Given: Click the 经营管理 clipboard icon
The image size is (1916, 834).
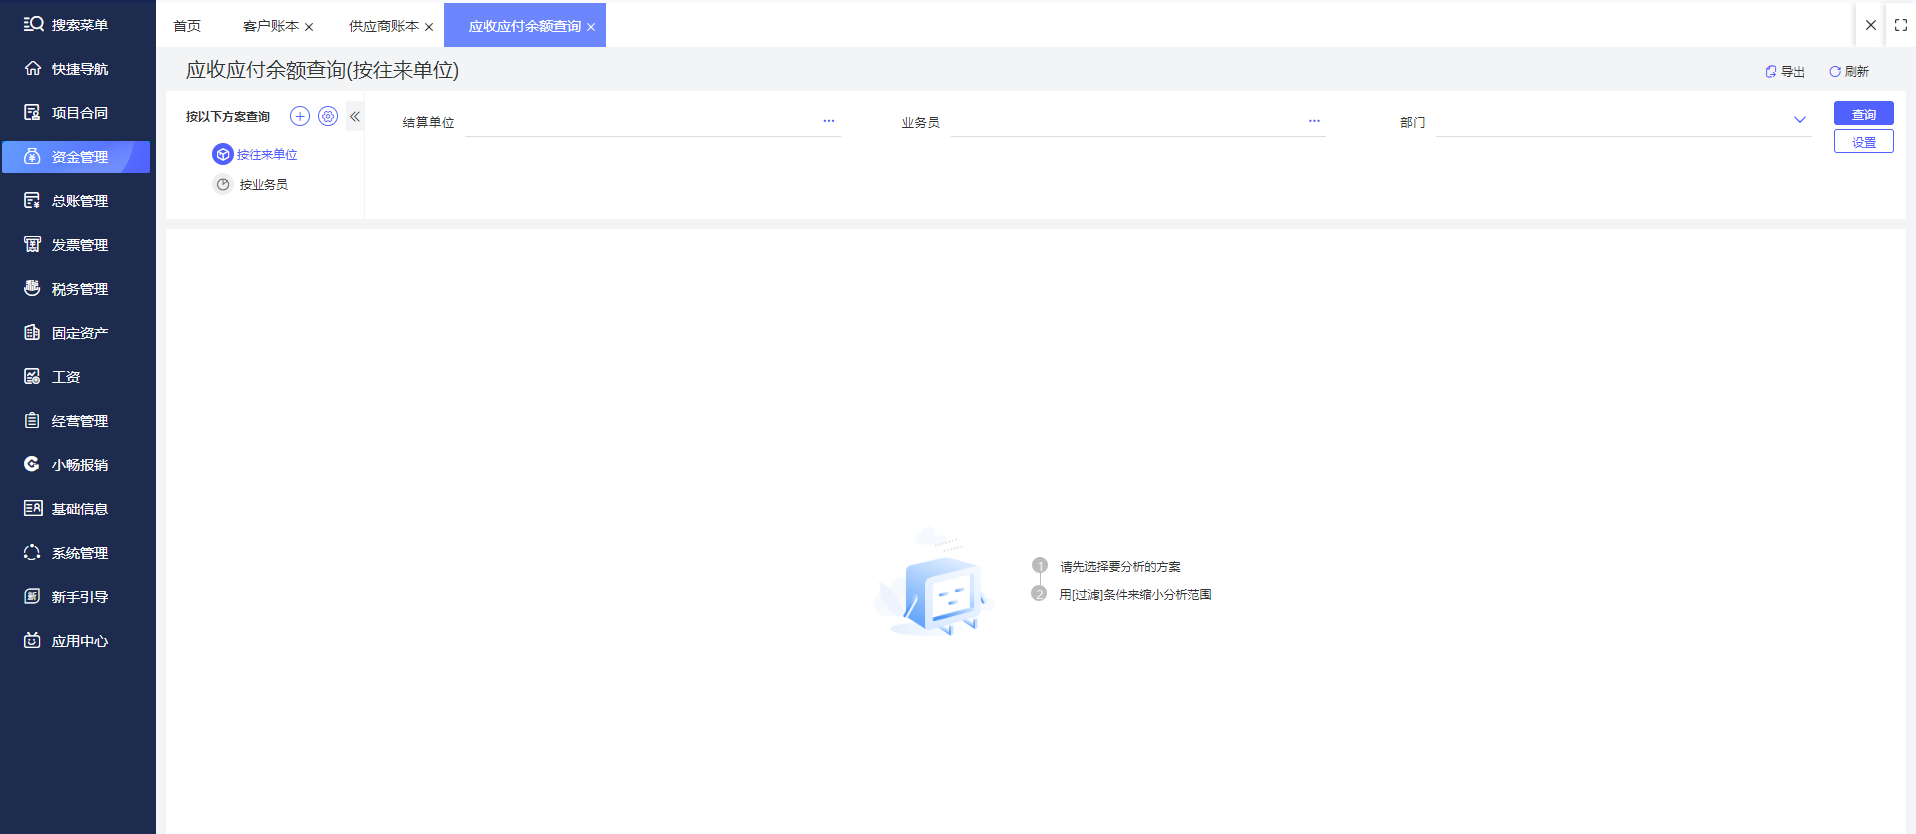Looking at the screenshot, I should tap(33, 421).
